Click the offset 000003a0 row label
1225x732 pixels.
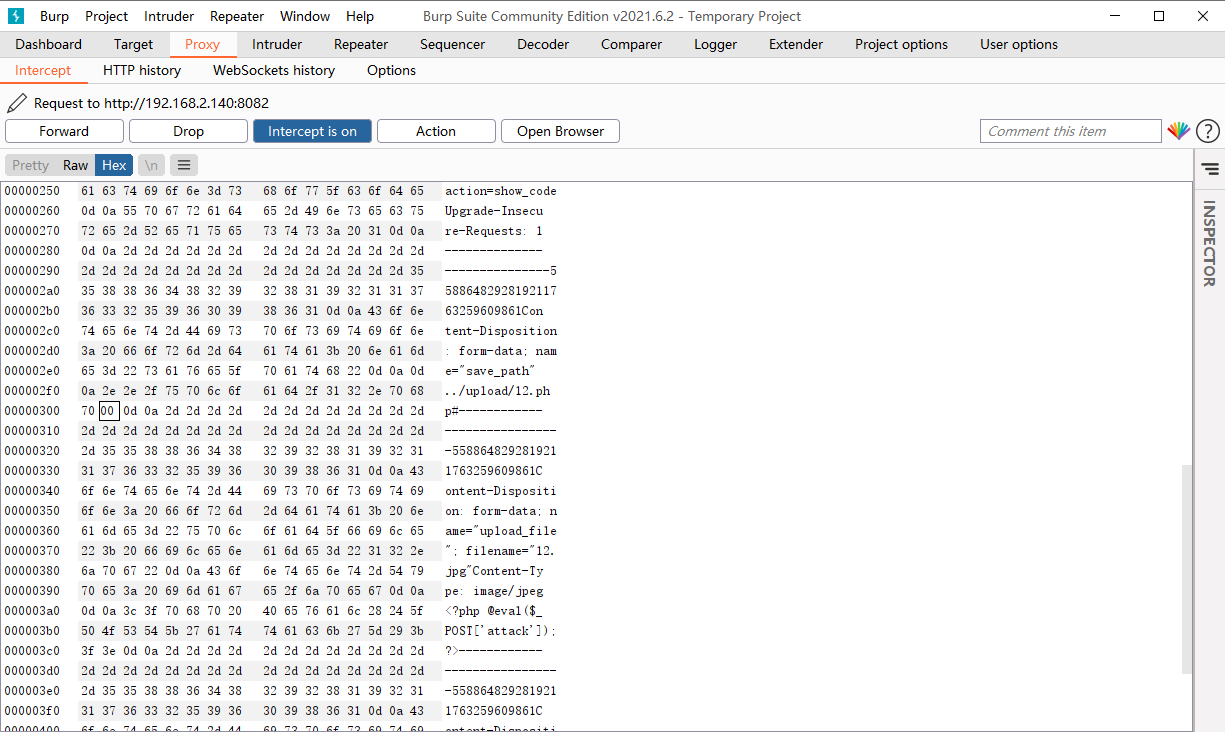point(32,610)
